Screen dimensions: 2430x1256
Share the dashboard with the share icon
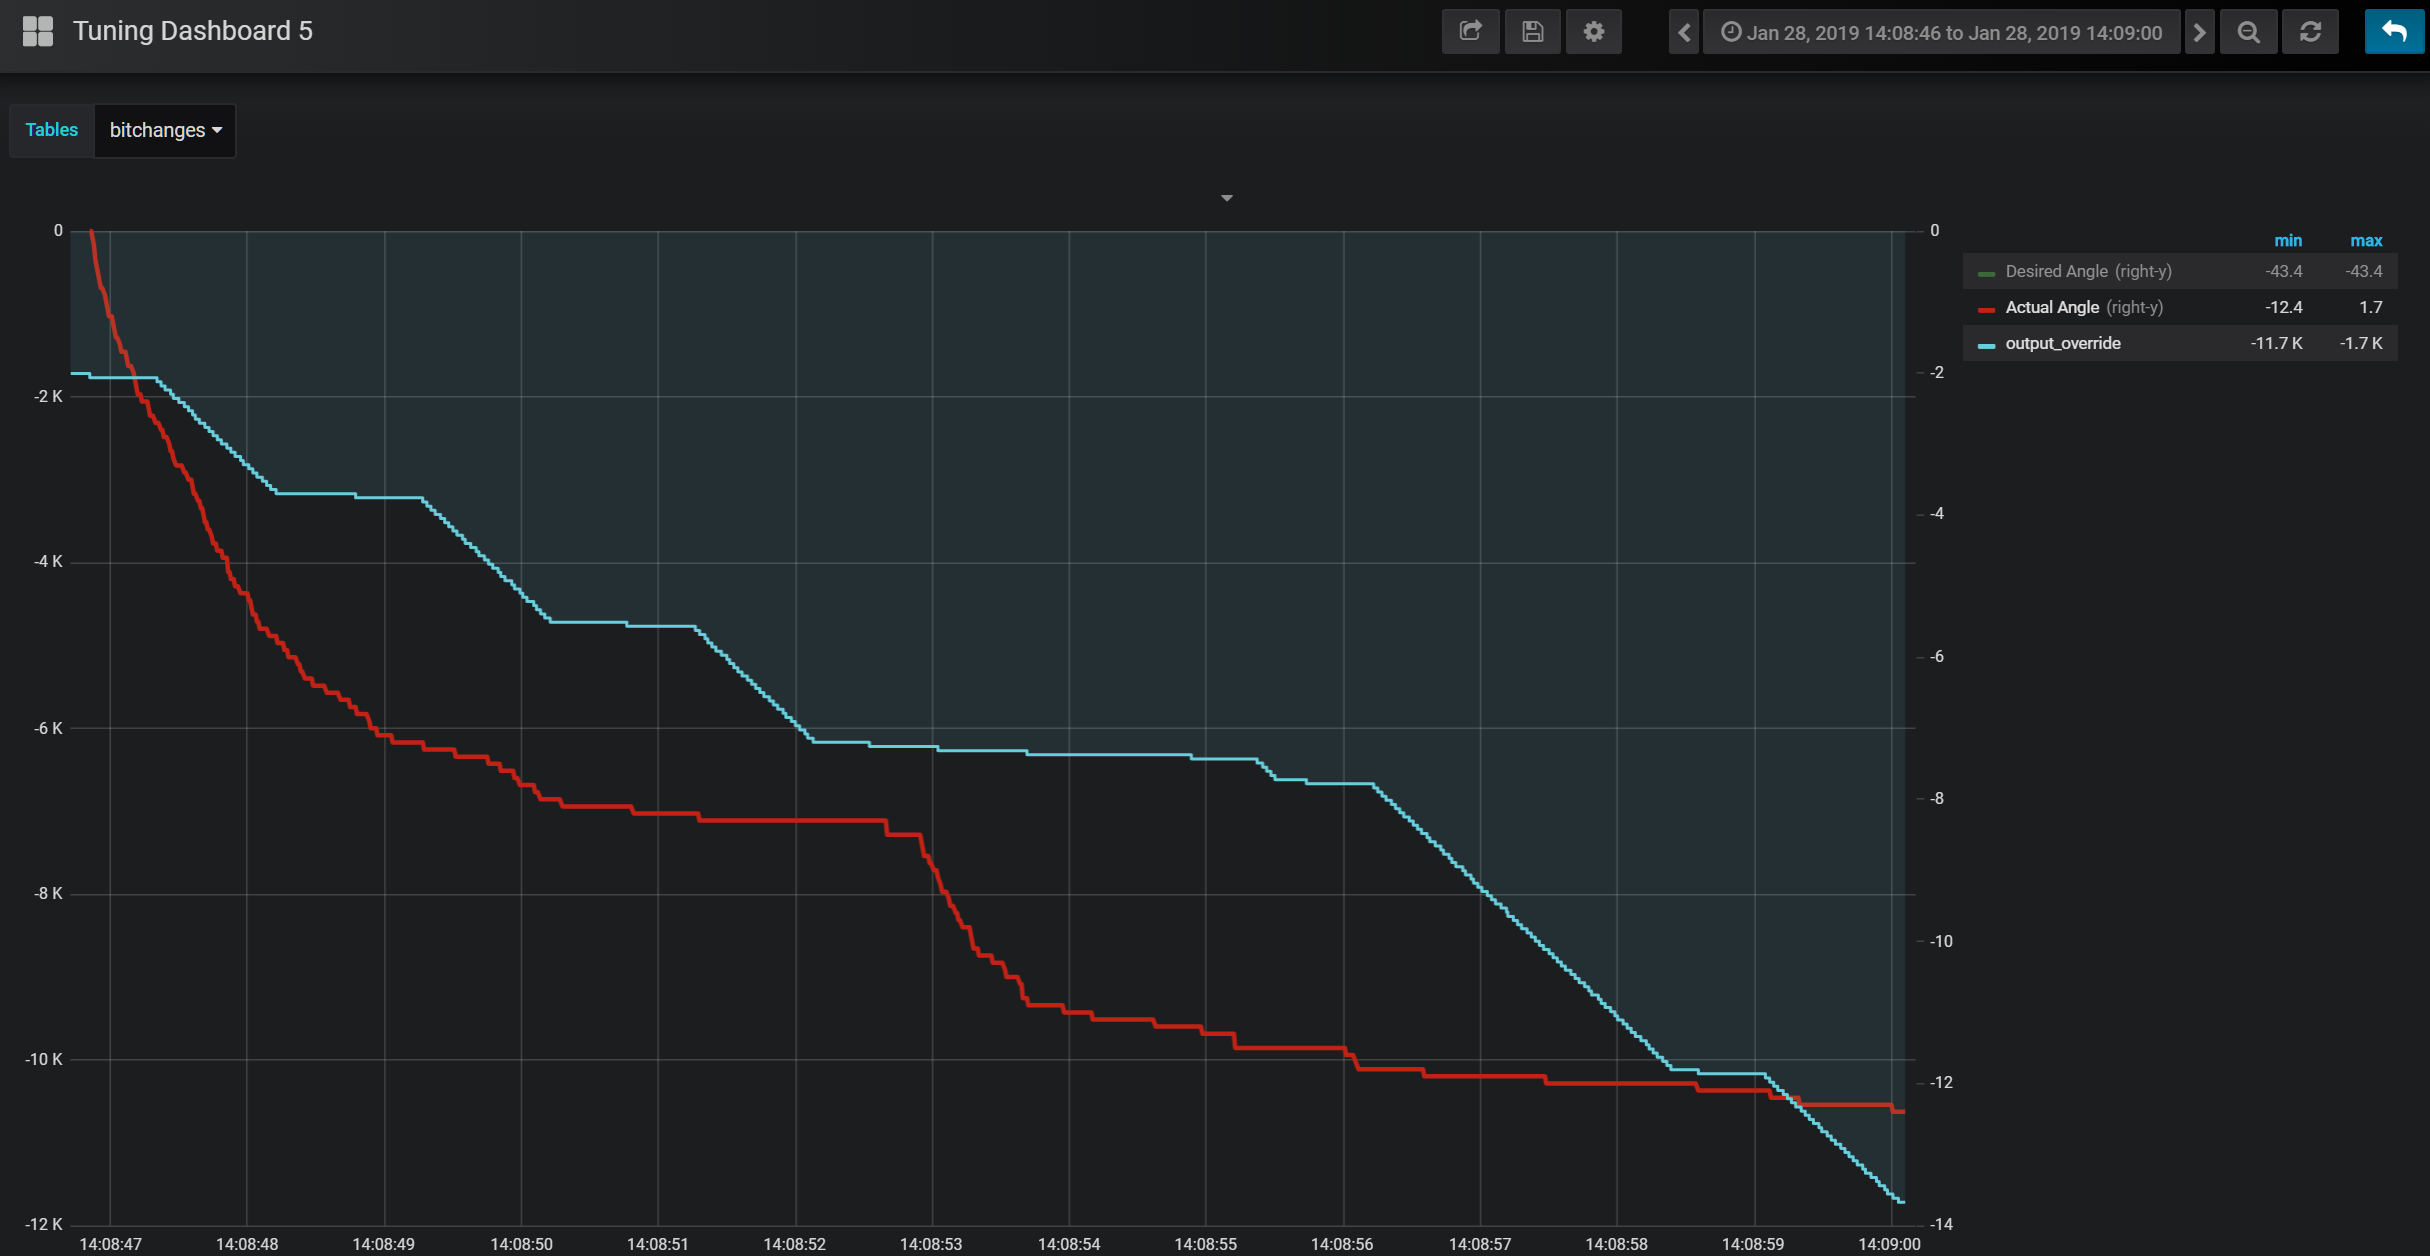pyautogui.click(x=1470, y=32)
